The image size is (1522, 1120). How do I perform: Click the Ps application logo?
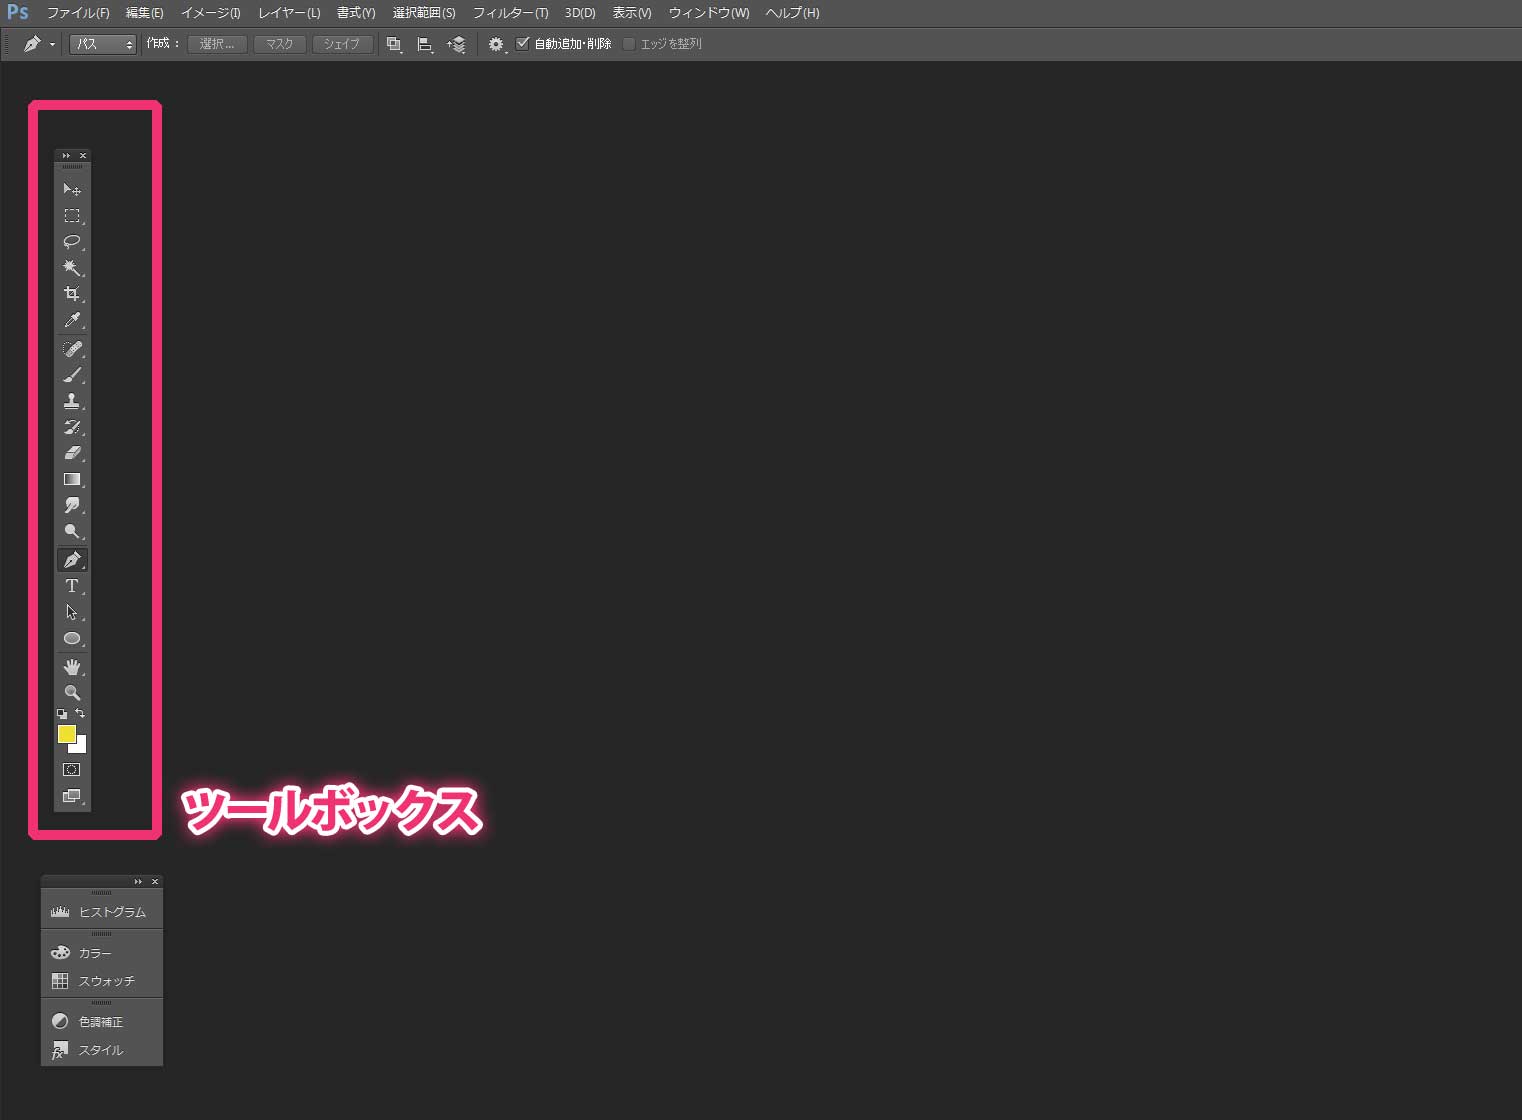(18, 12)
